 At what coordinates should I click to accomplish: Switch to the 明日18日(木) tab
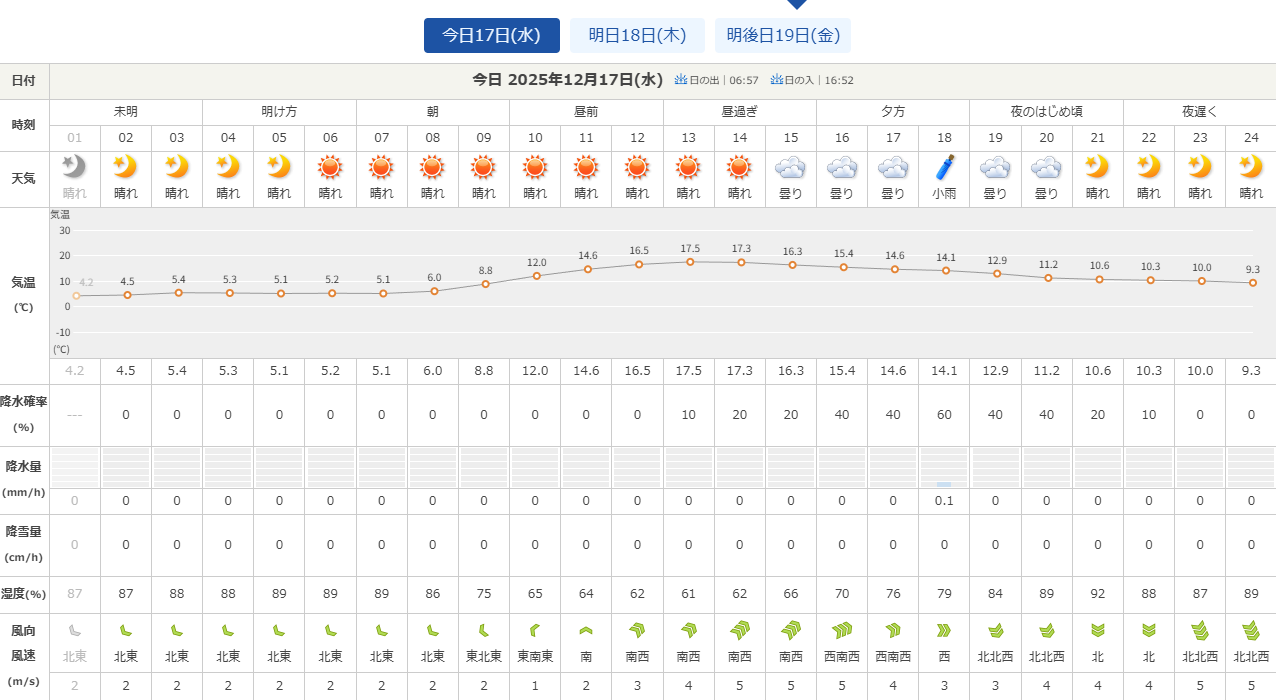coord(637,35)
